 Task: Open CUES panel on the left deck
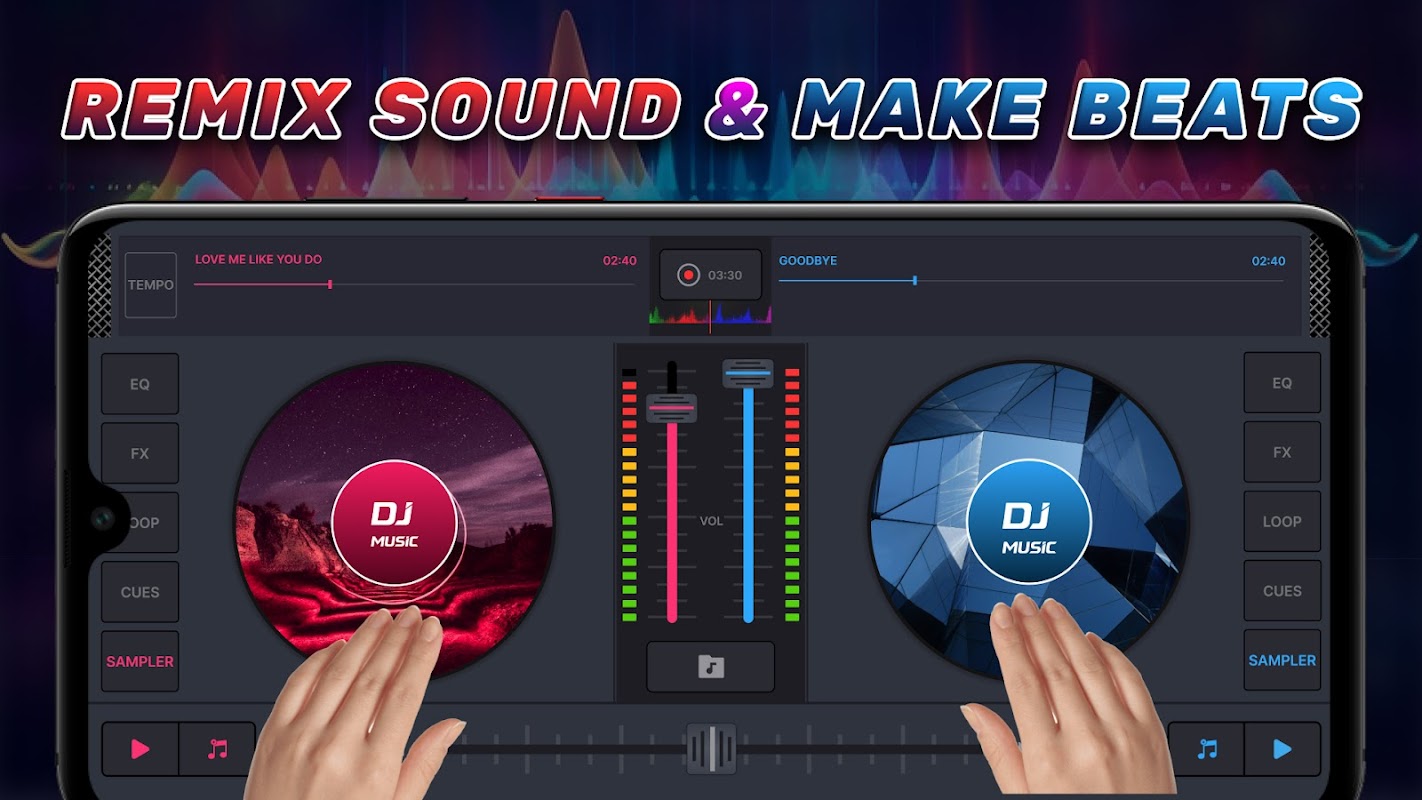140,592
